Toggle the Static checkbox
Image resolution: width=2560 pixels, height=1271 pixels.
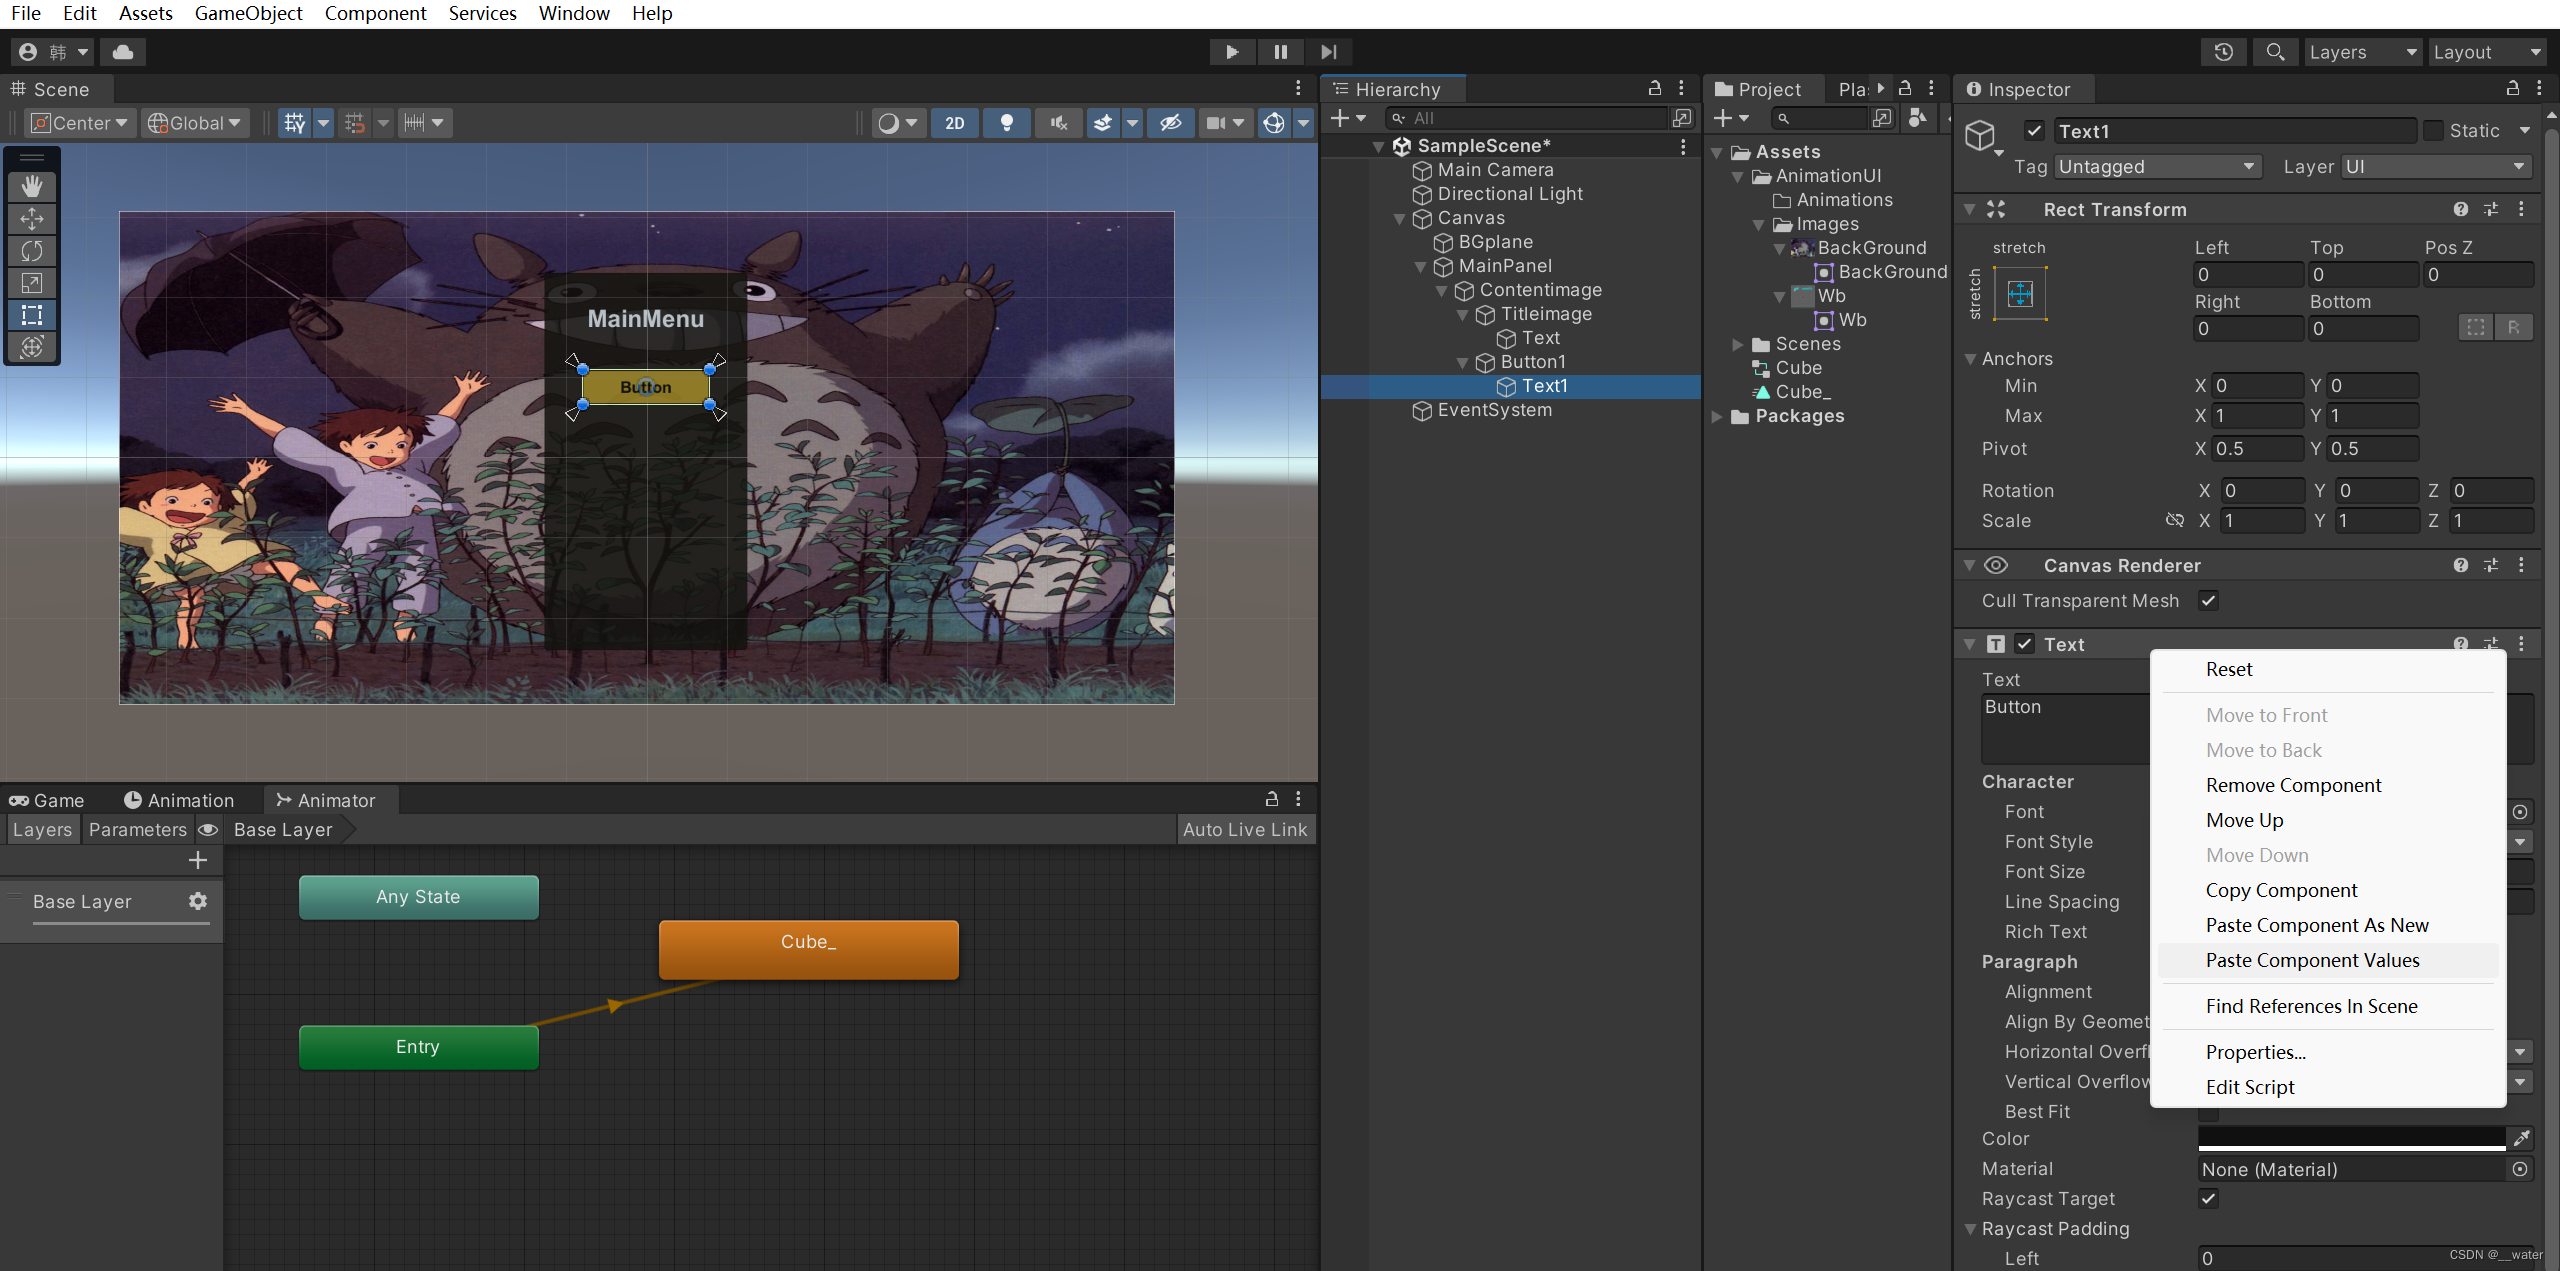click(x=2434, y=131)
